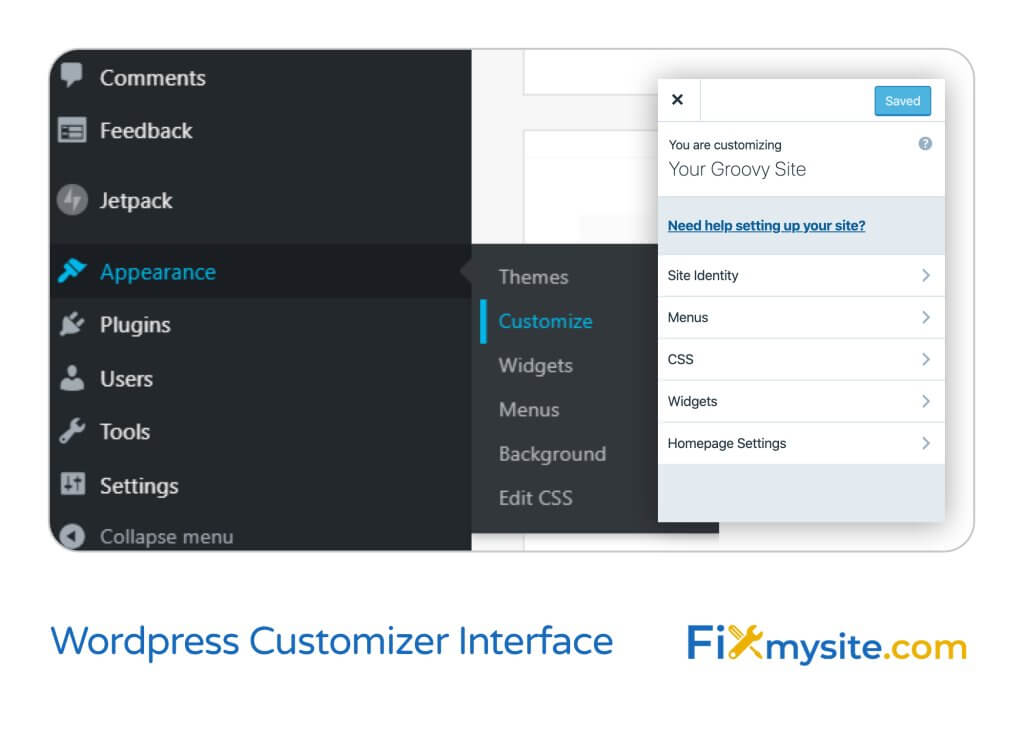Viewport: 1024px width, 737px height.
Task: Click the help question mark icon
Action: click(x=925, y=144)
